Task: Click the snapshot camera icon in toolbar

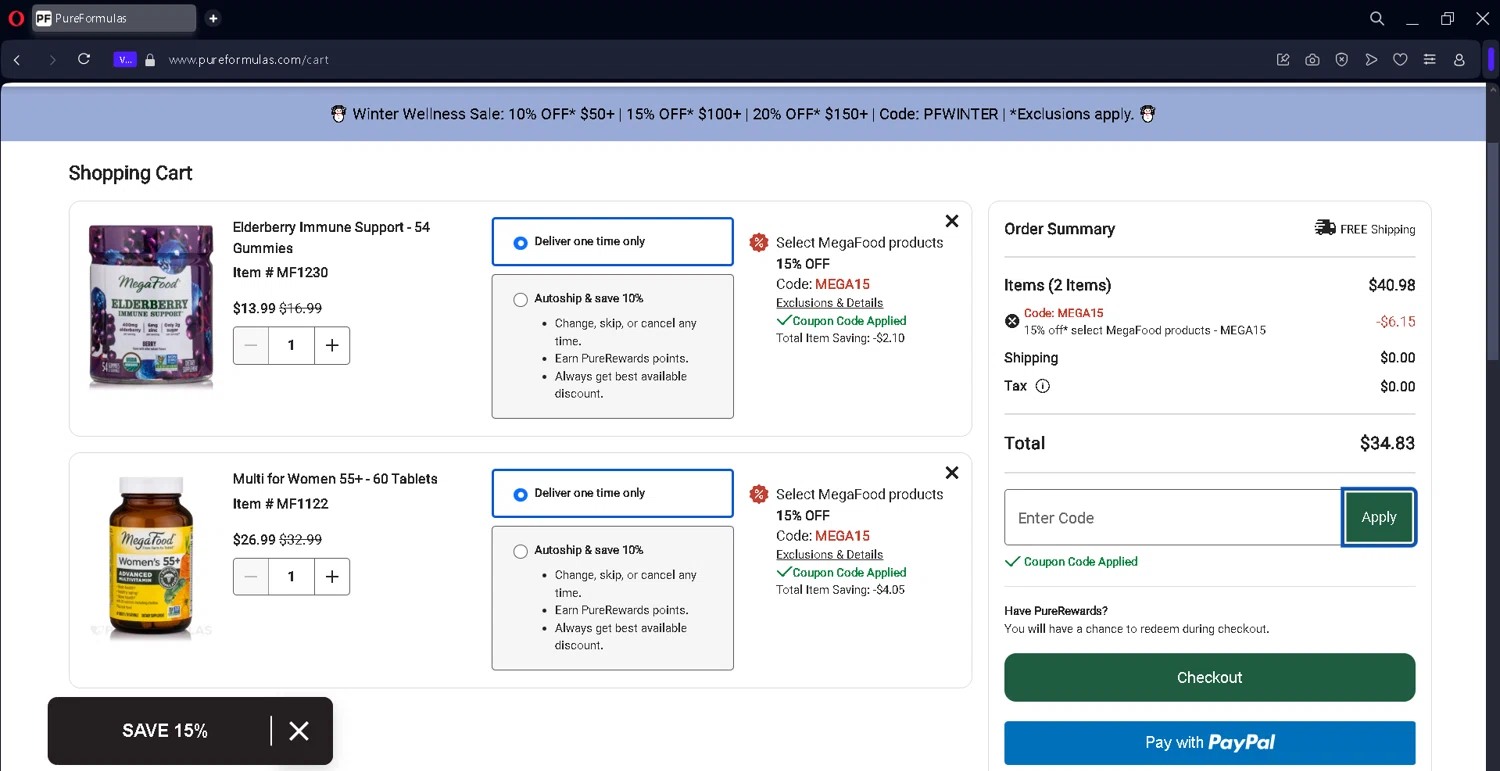Action: [x=1312, y=60]
